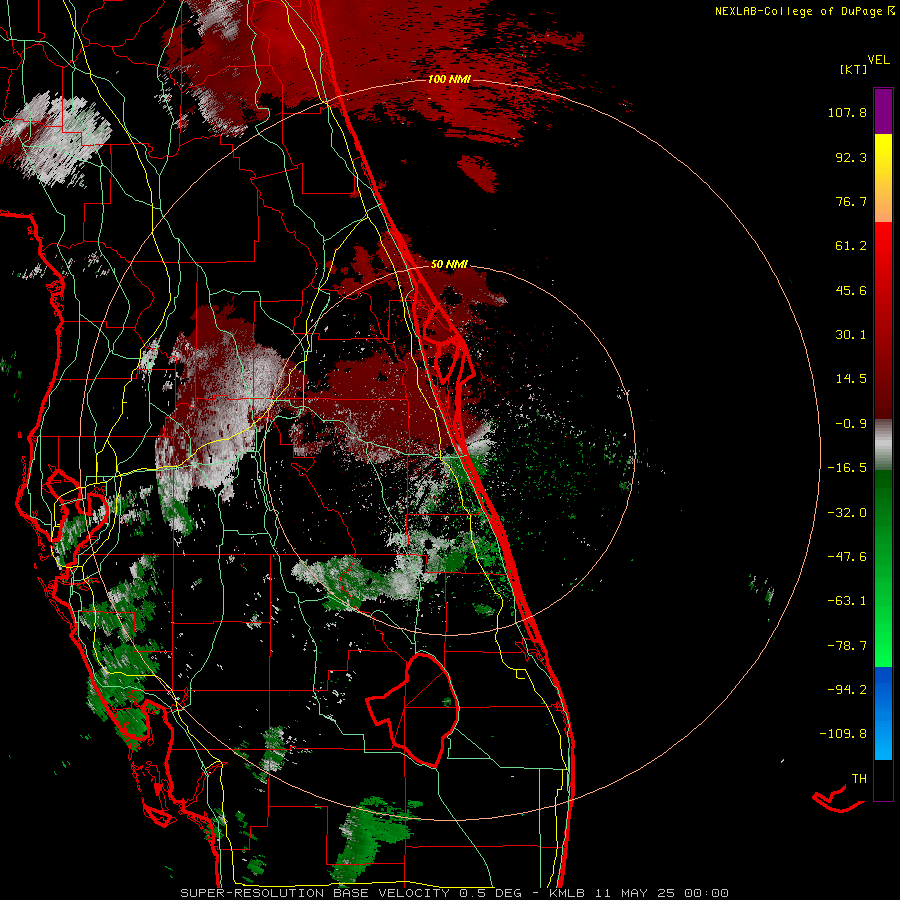The height and width of the screenshot is (900, 900).
Task: Pick the gray near-zero segment of color bar
Action: click(x=883, y=445)
